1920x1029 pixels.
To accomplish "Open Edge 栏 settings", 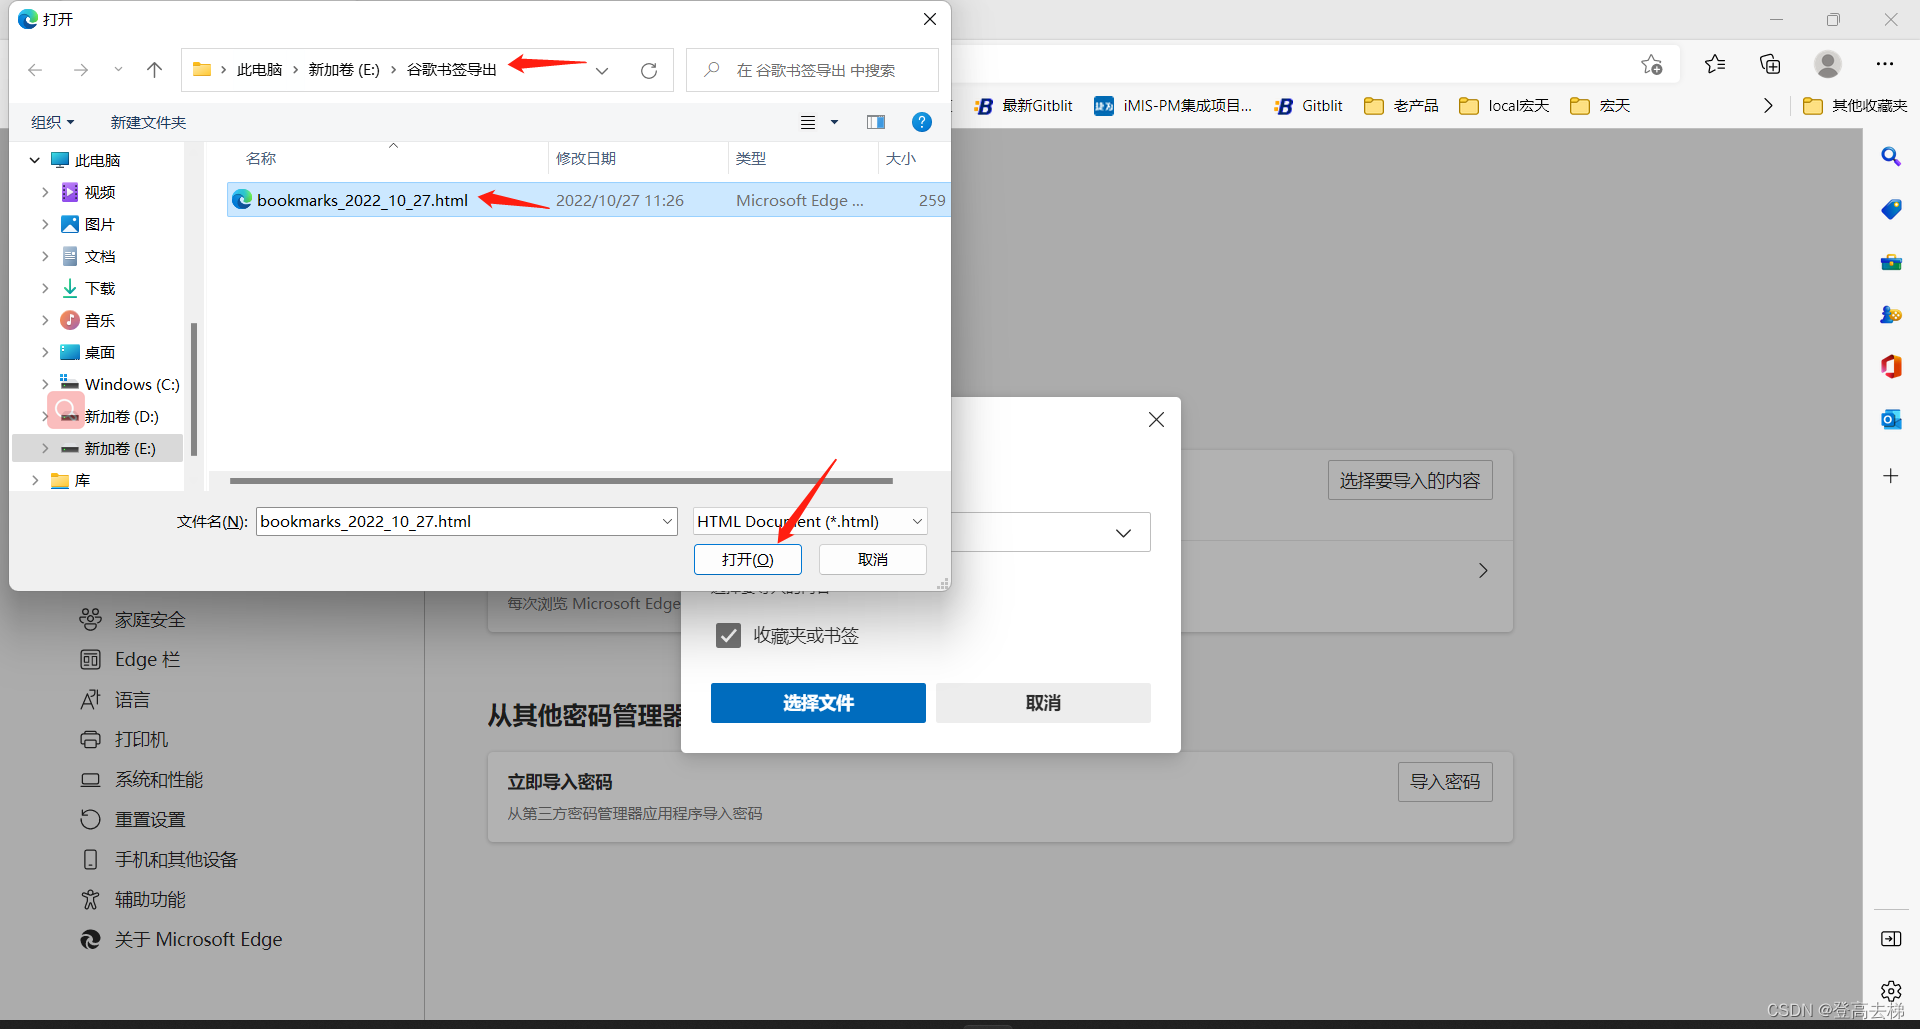I will 147,659.
